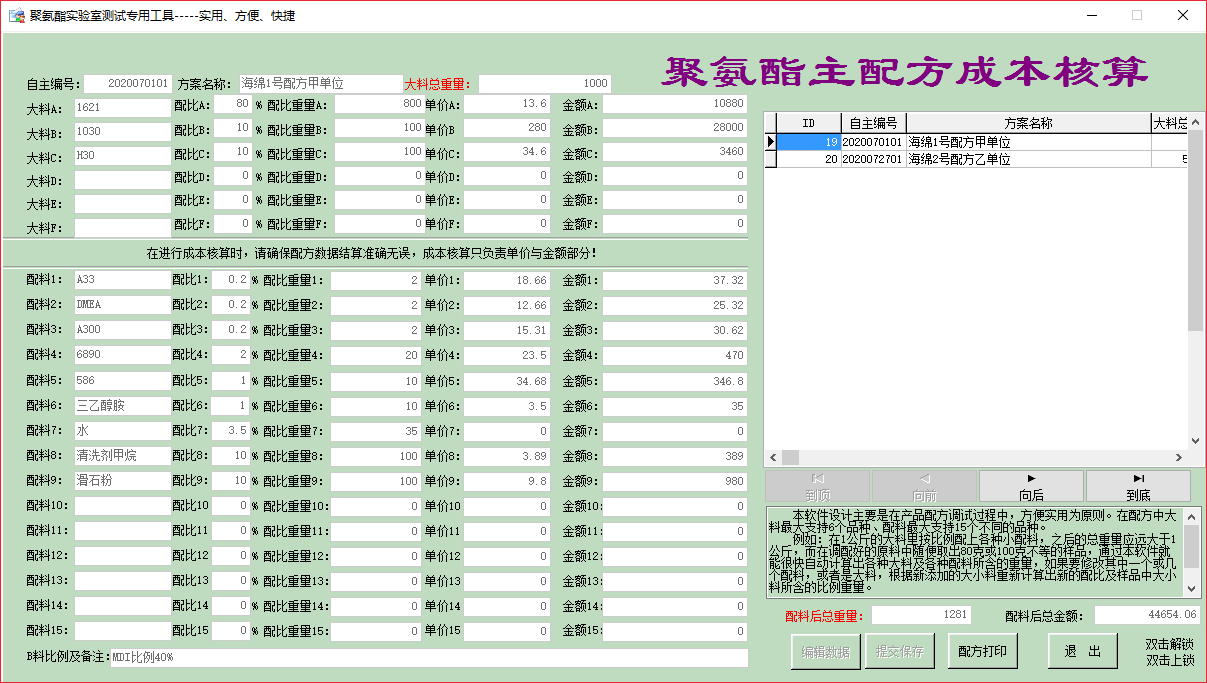The image size is (1207, 683).
Task: Click the 配比A field showing 80
Action: pos(231,104)
